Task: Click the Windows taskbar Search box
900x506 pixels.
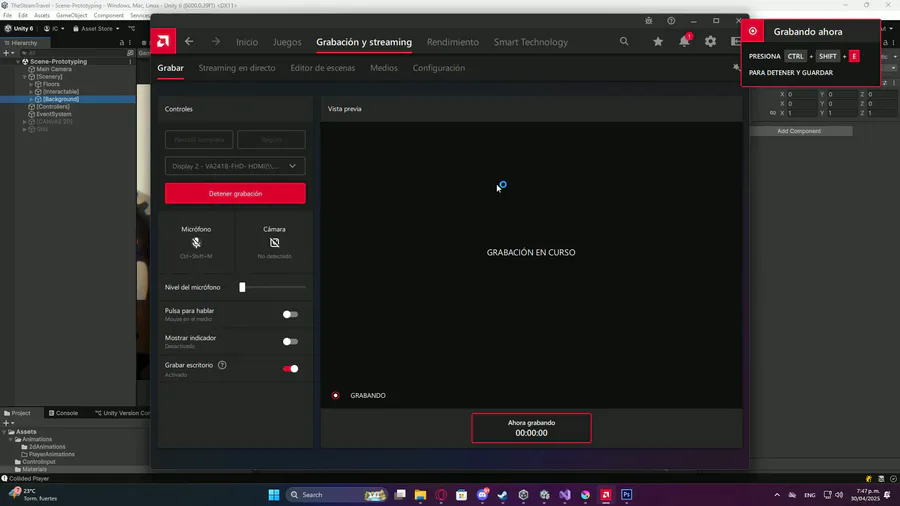Action: click(x=338, y=495)
